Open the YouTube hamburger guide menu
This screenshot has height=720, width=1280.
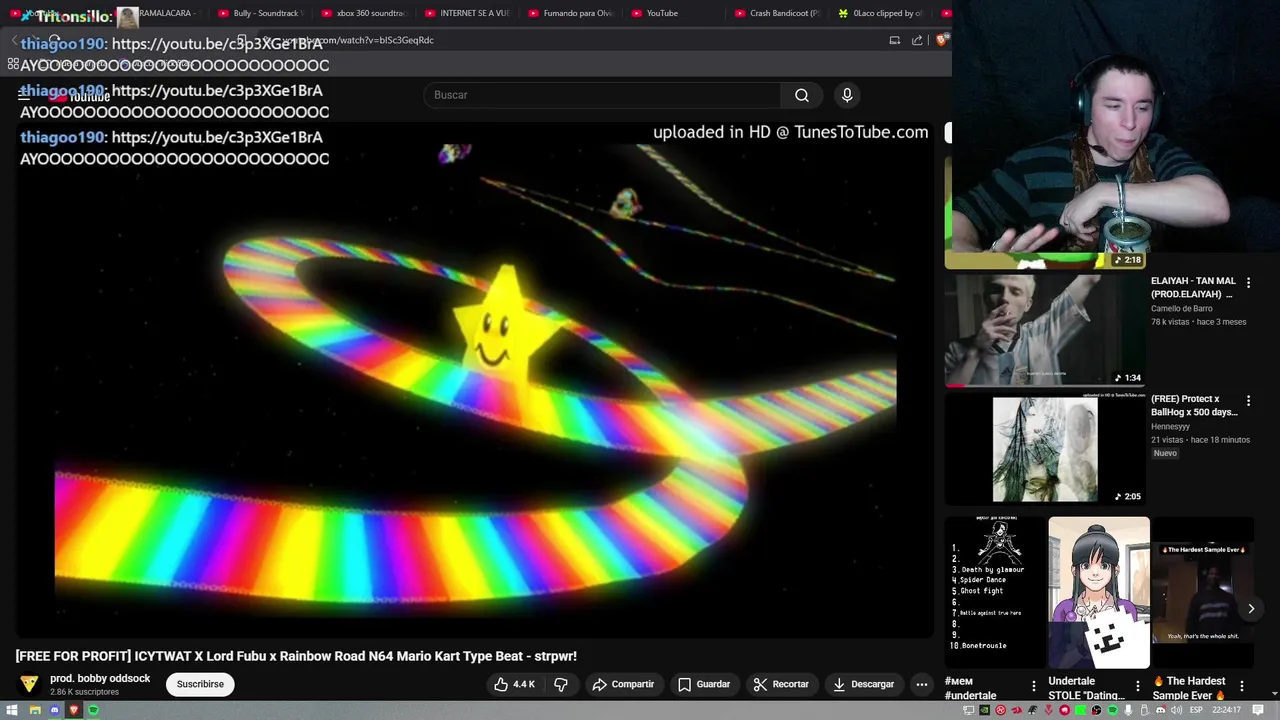click(24, 95)
